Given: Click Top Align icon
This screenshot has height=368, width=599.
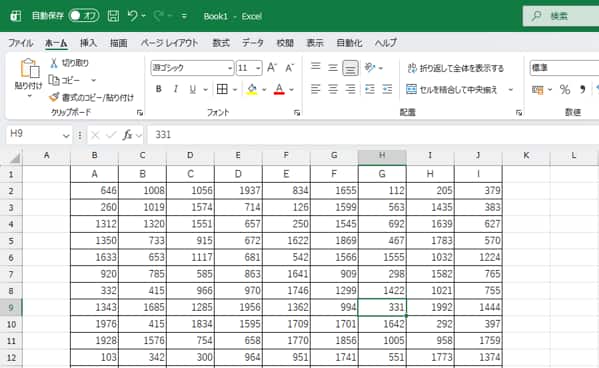Looking at the screenshot, I should [x=316, y=67].
